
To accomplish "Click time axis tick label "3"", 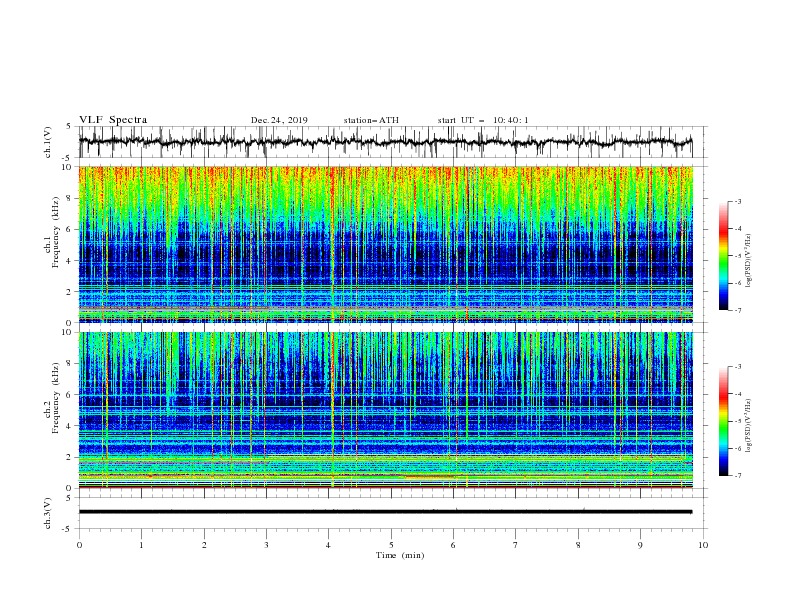I will pos(266,545).
